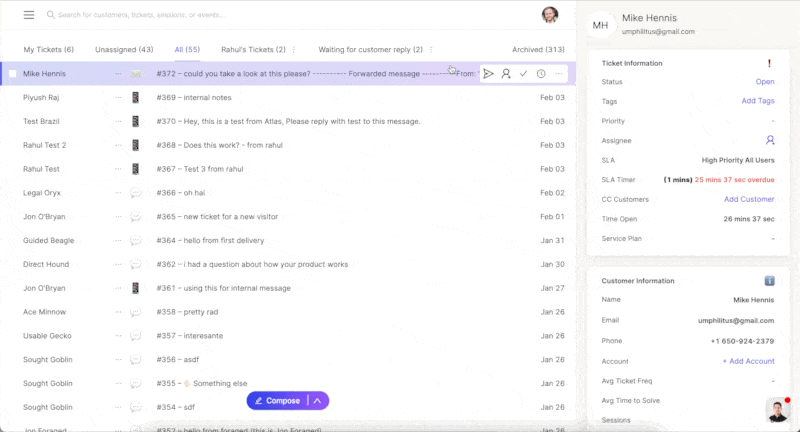Click Add Customer link
The width and height of the screenshot is (800, 432).
749,199
